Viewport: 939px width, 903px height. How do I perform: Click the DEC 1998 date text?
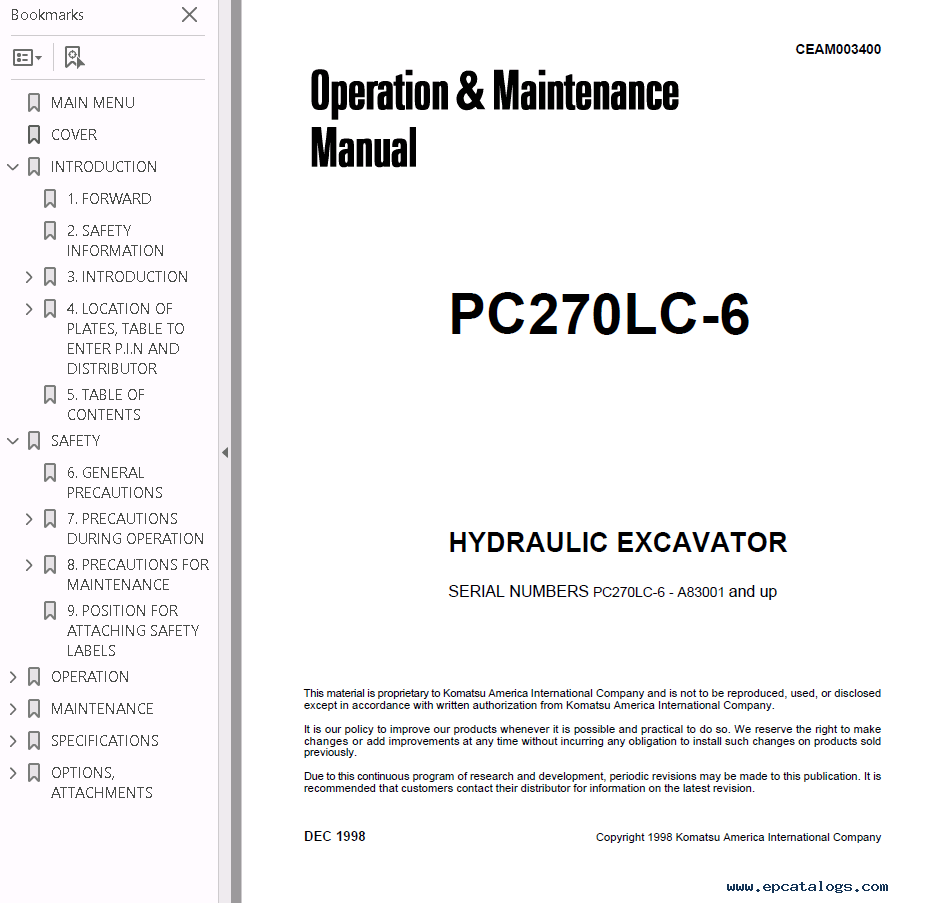(x=334, y=837)
